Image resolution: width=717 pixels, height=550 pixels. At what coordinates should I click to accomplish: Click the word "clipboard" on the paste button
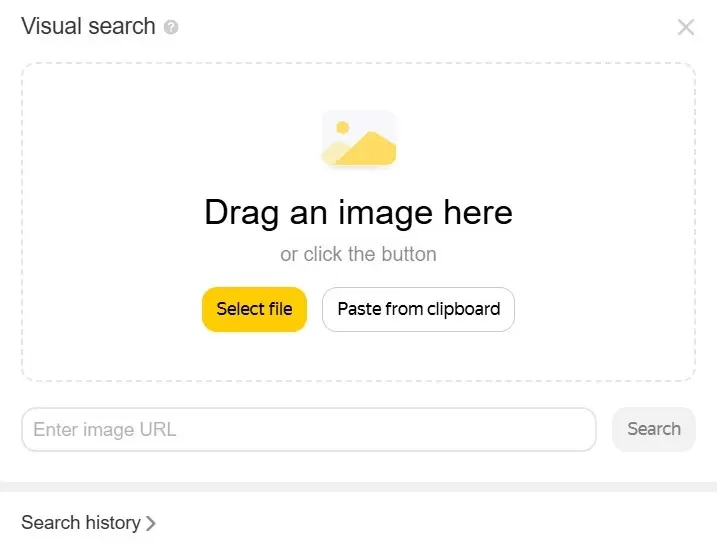point(462,309)
